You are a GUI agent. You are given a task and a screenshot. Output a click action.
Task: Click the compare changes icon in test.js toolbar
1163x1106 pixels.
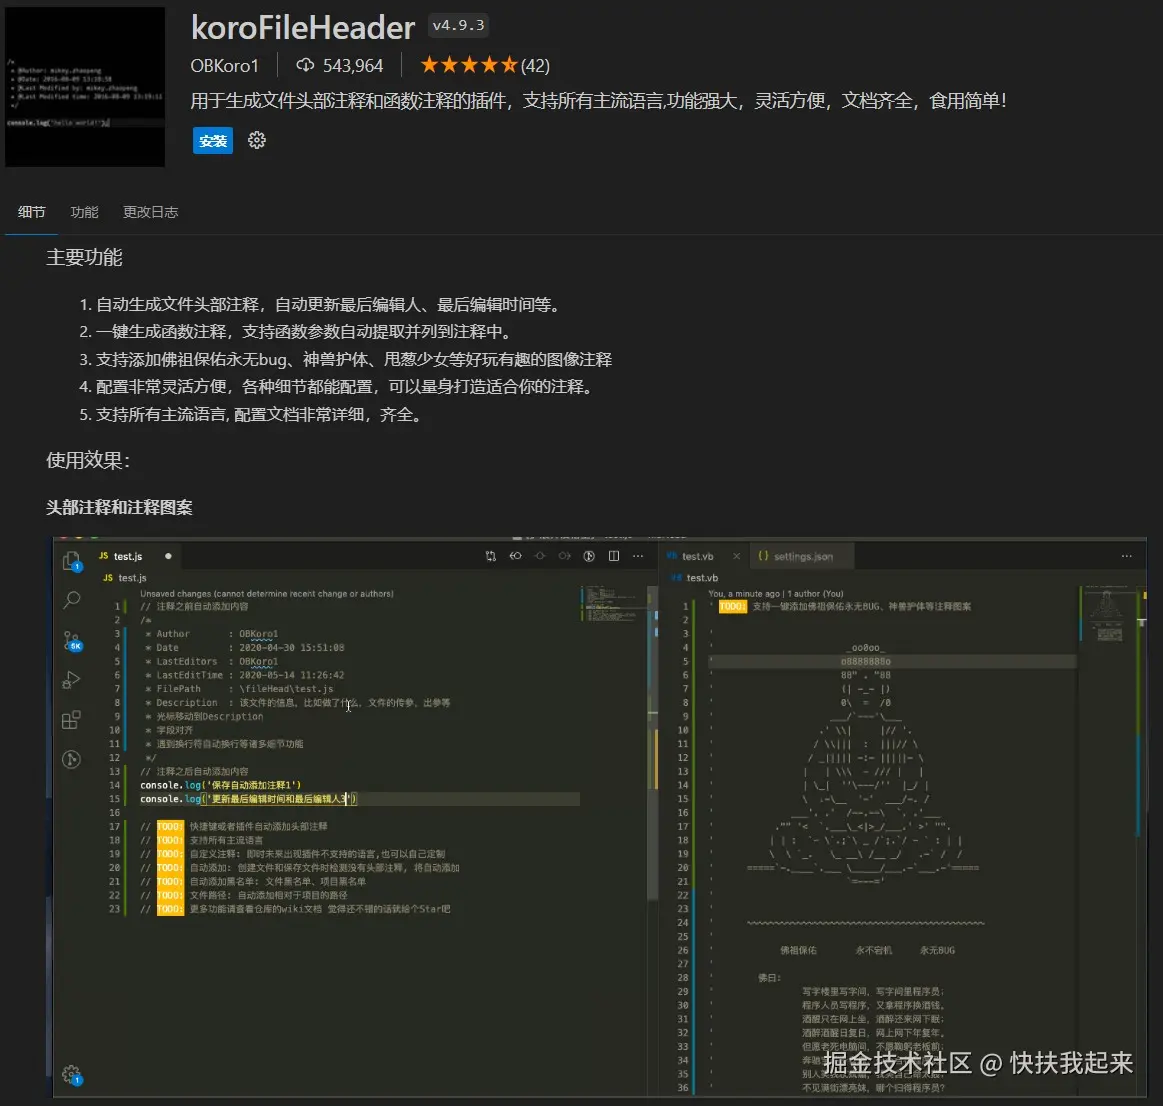(x=490, y=556)
